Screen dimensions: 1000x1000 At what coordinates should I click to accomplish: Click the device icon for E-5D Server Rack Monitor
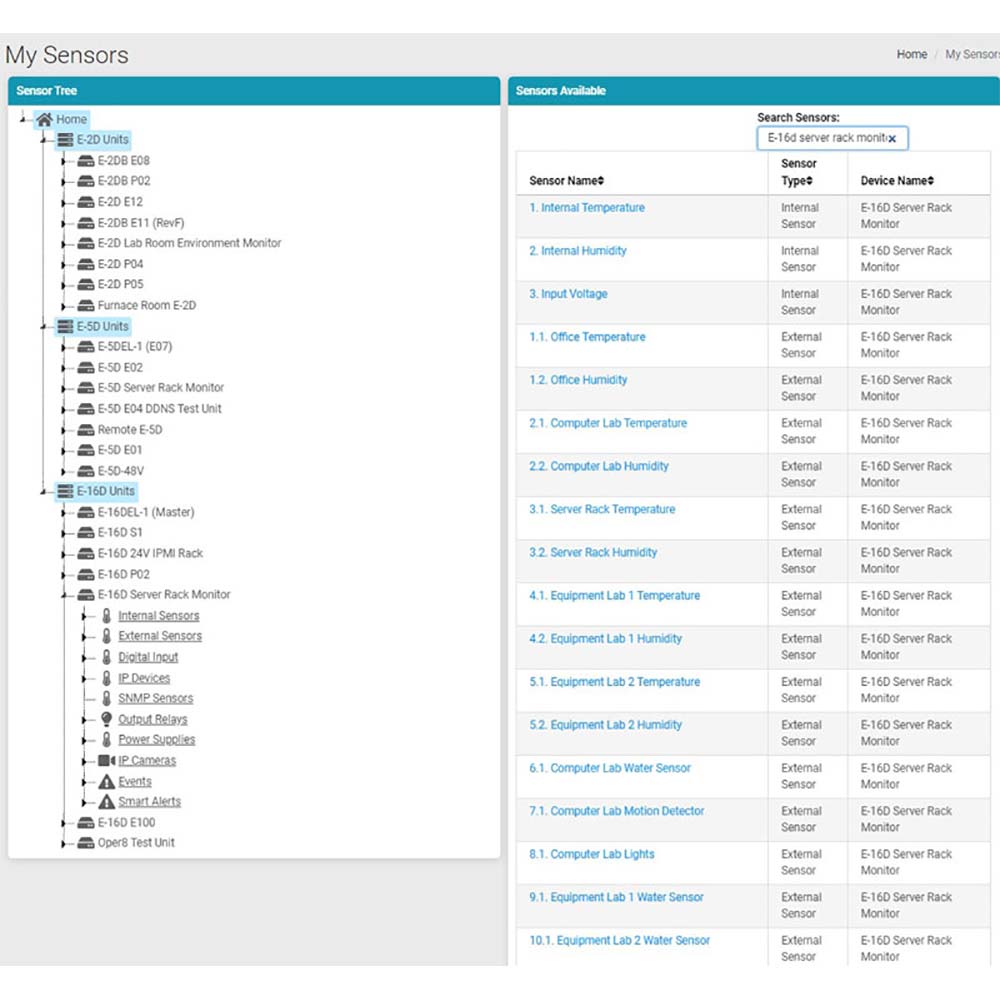pos(85,388)
